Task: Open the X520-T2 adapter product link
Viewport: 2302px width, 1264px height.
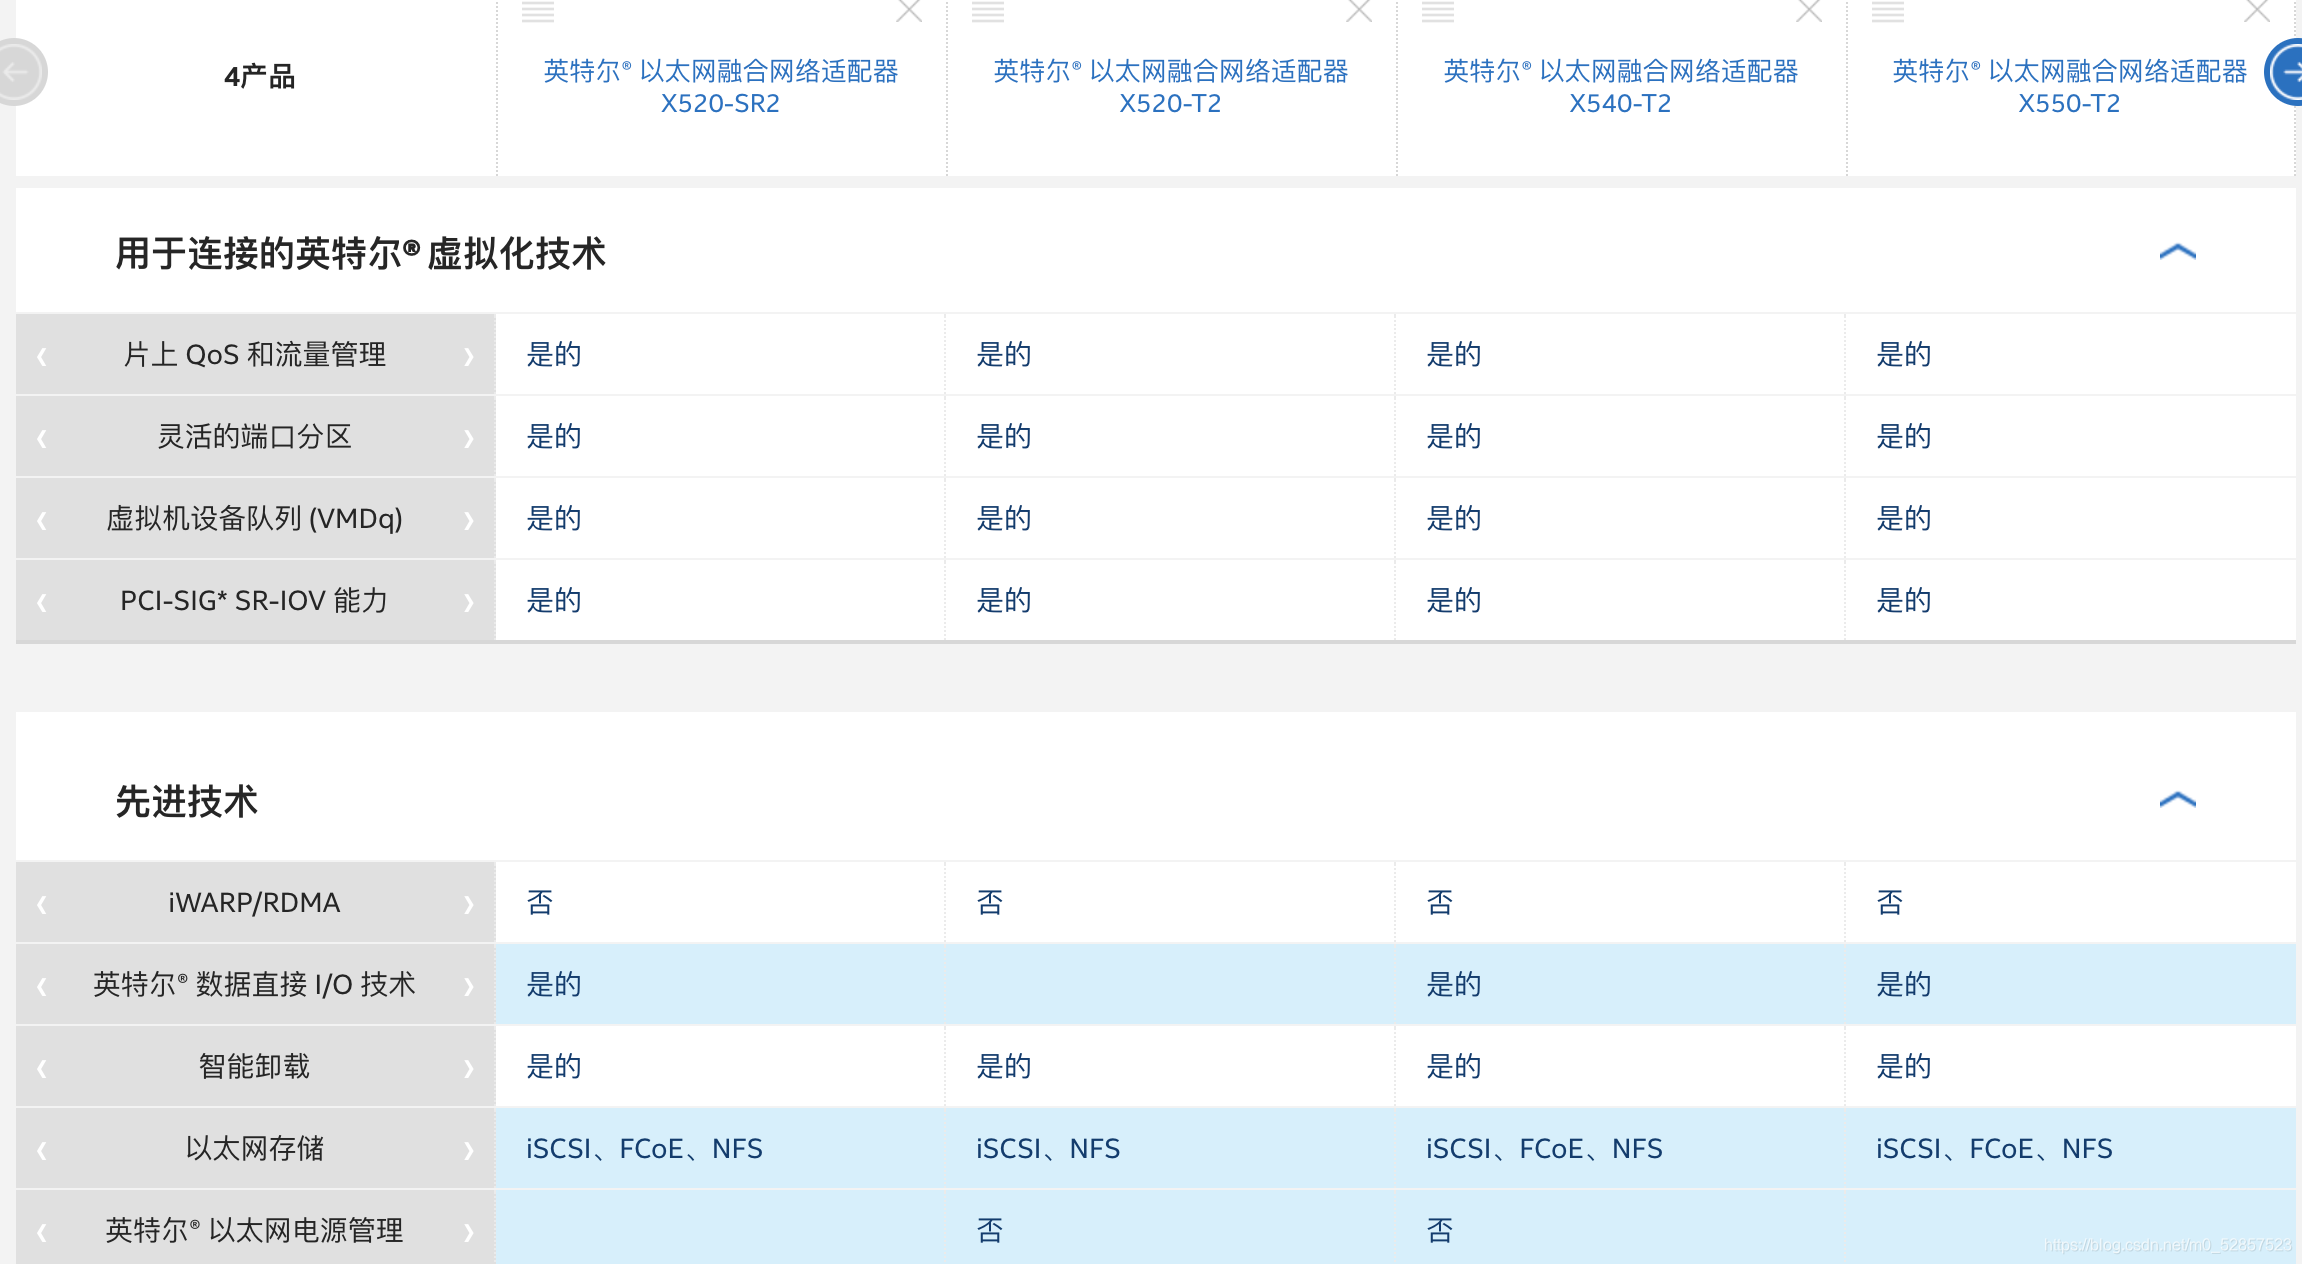Action: [x=1170, y=87]
